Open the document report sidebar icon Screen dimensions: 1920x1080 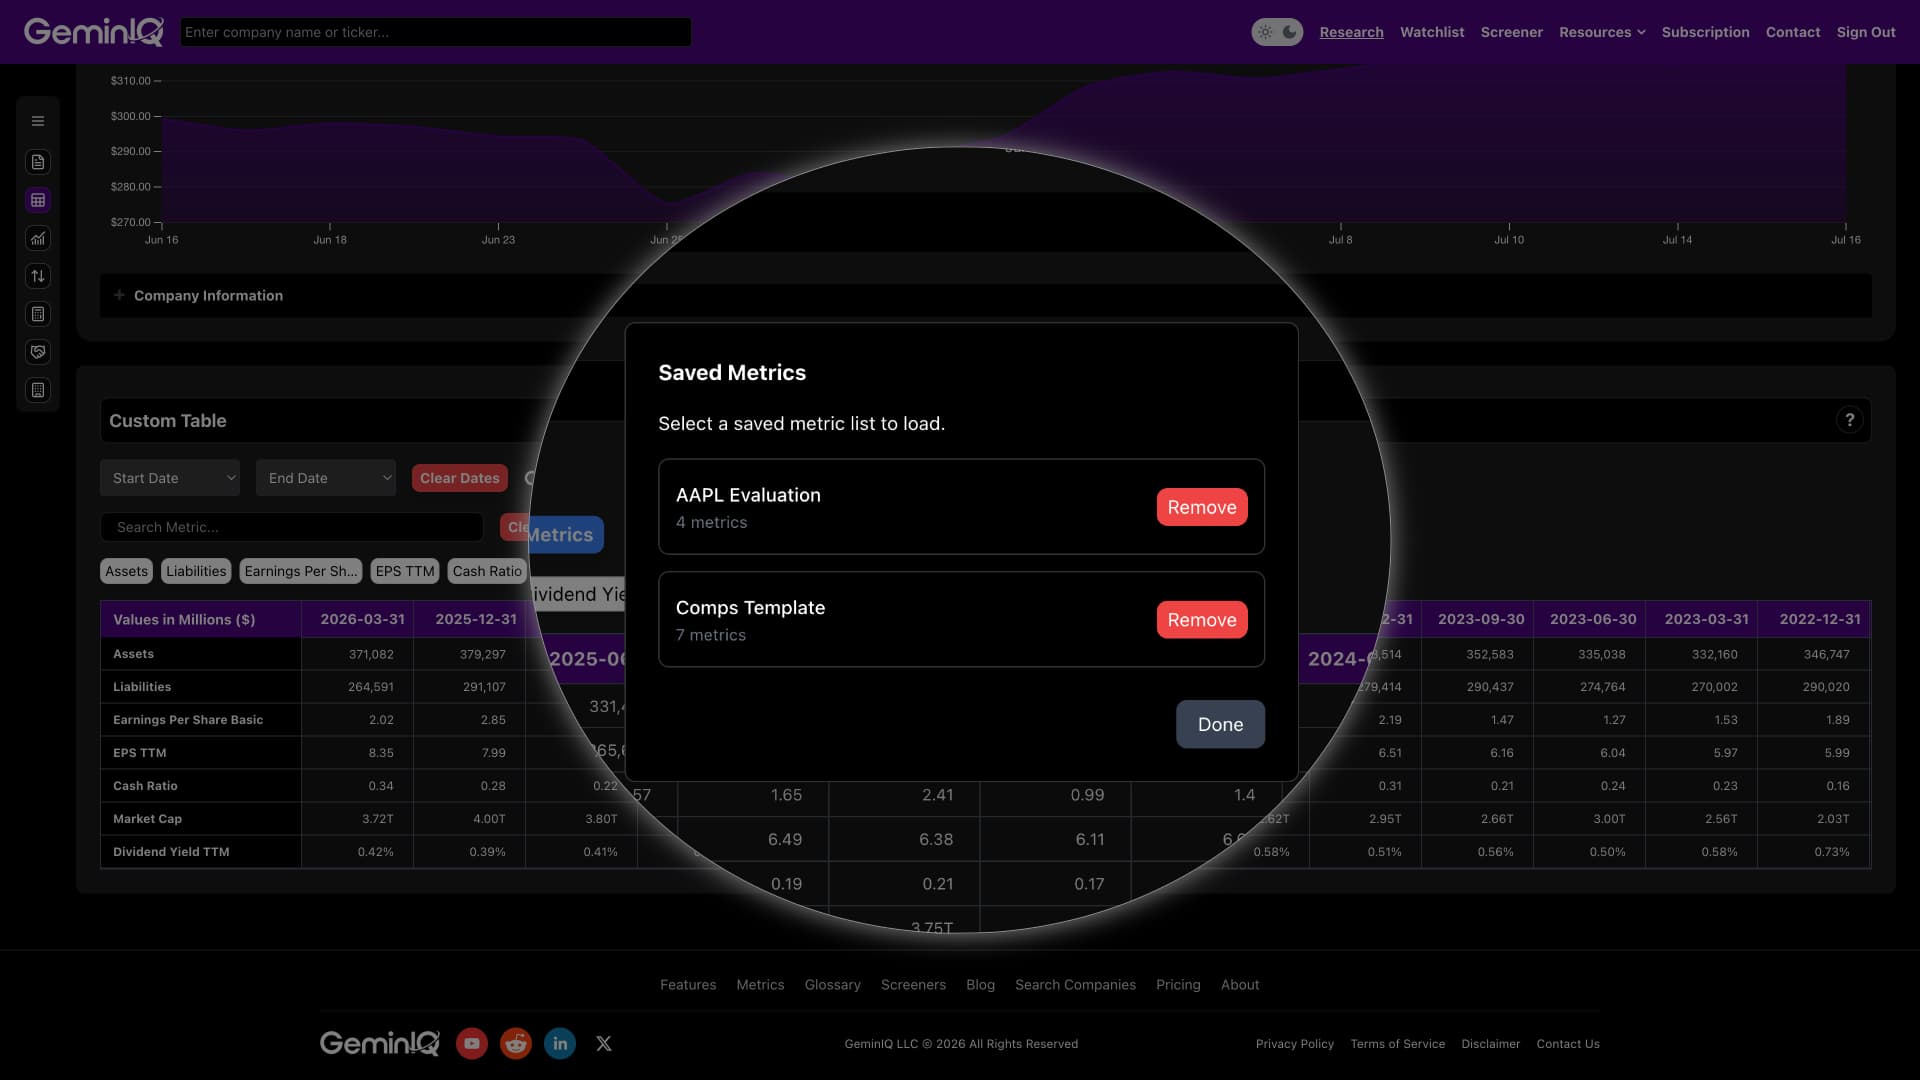[38, 162]
